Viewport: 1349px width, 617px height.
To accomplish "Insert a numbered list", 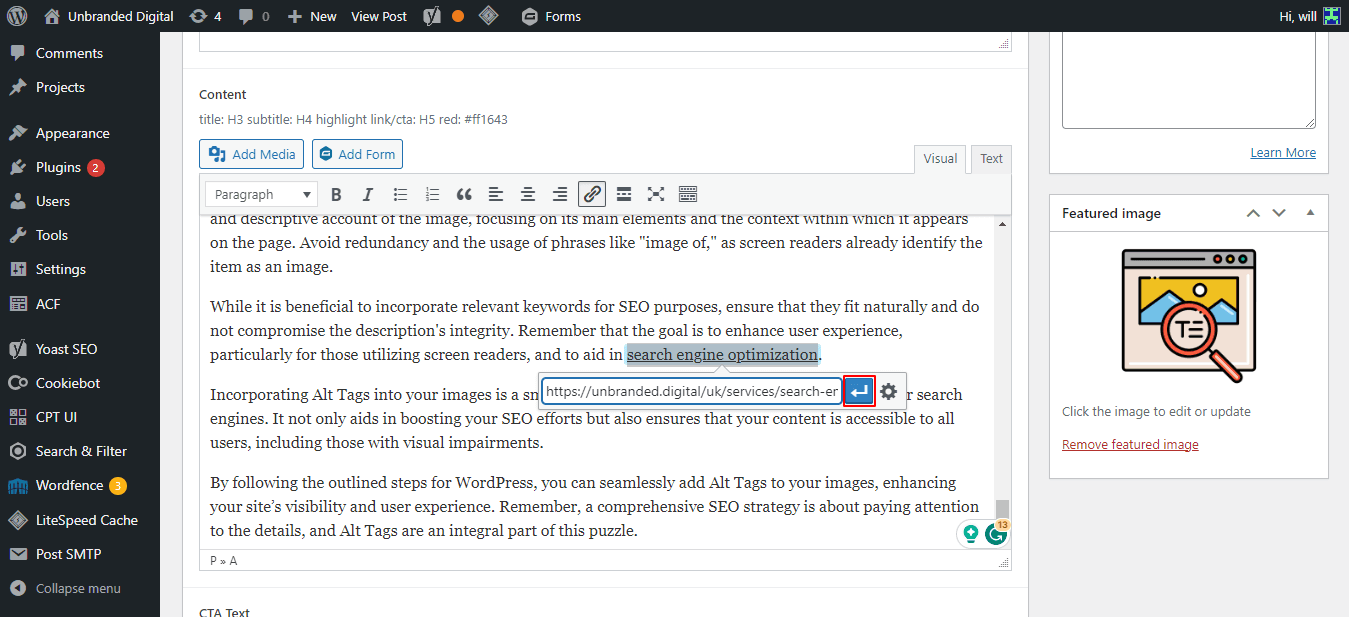I will (x=432, y=194).
